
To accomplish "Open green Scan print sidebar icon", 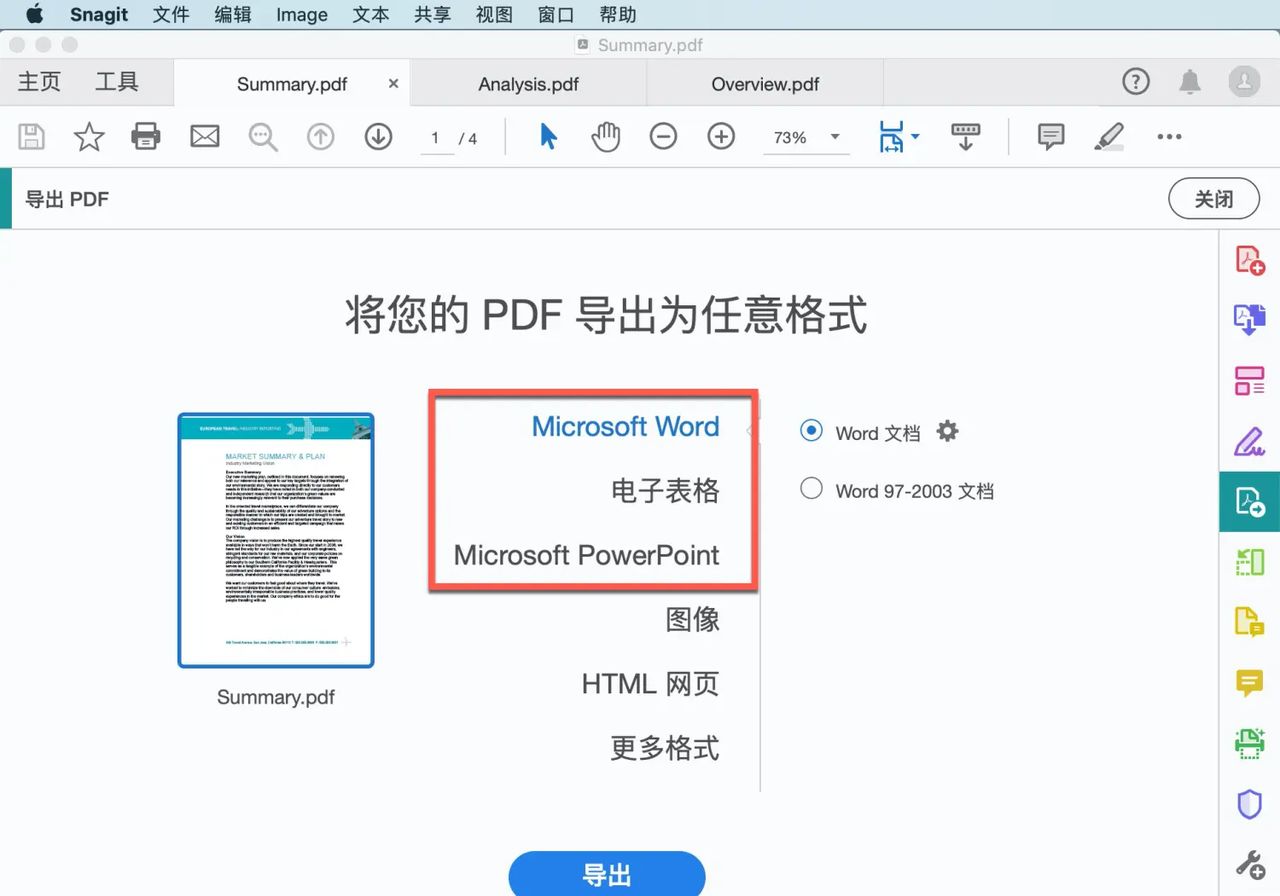I will point(1249,743).
